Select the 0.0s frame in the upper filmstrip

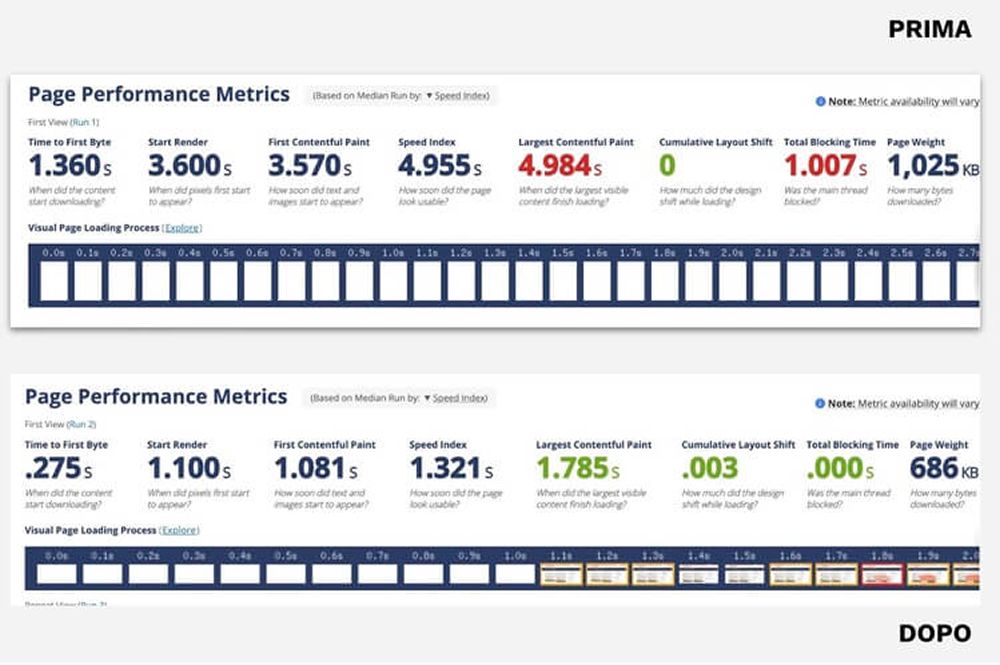tap(54, 281)
